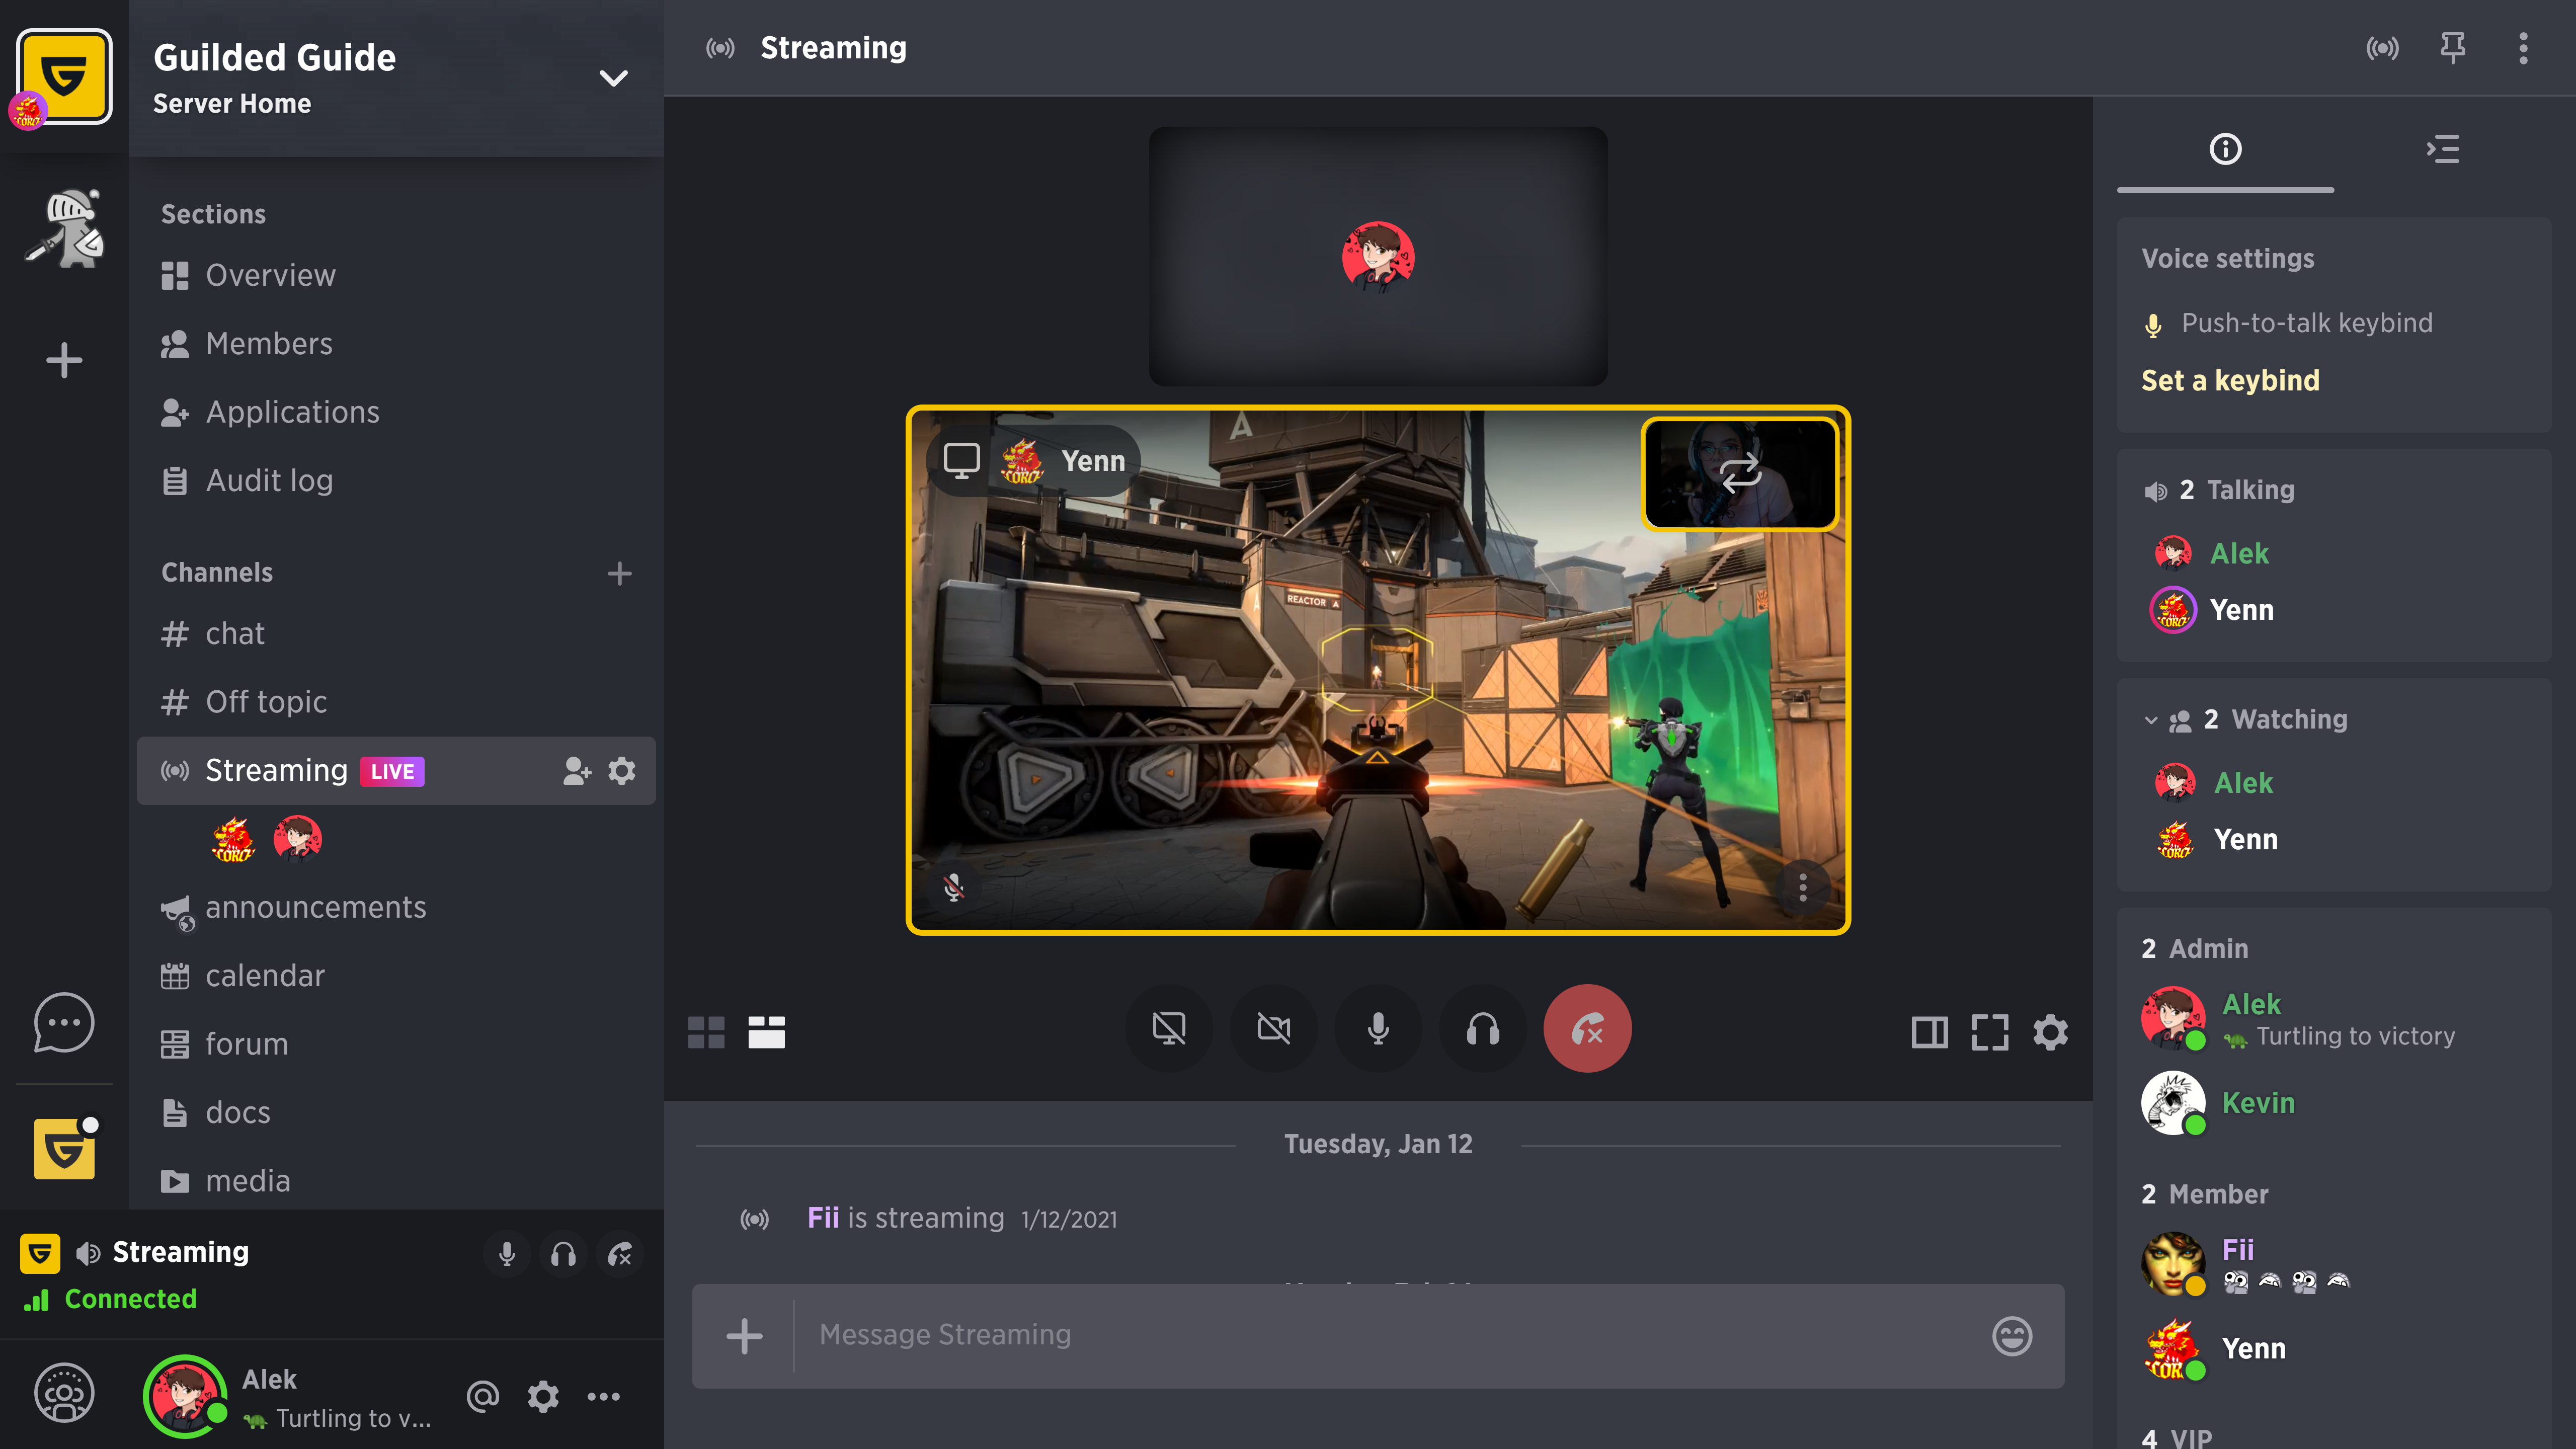The width and height of the screenshot is (2576, 1449).
Task: Select the list tab in right panel
Action: (2443, 150)
